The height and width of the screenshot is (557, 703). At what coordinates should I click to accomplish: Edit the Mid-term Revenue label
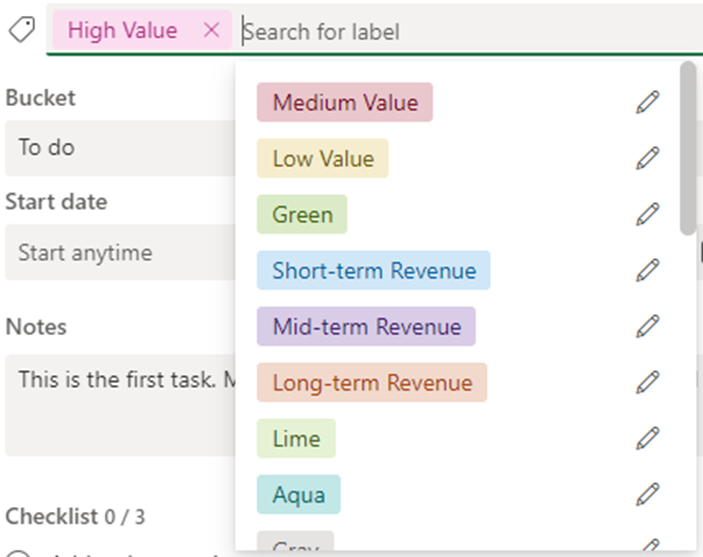click(648, 326)
